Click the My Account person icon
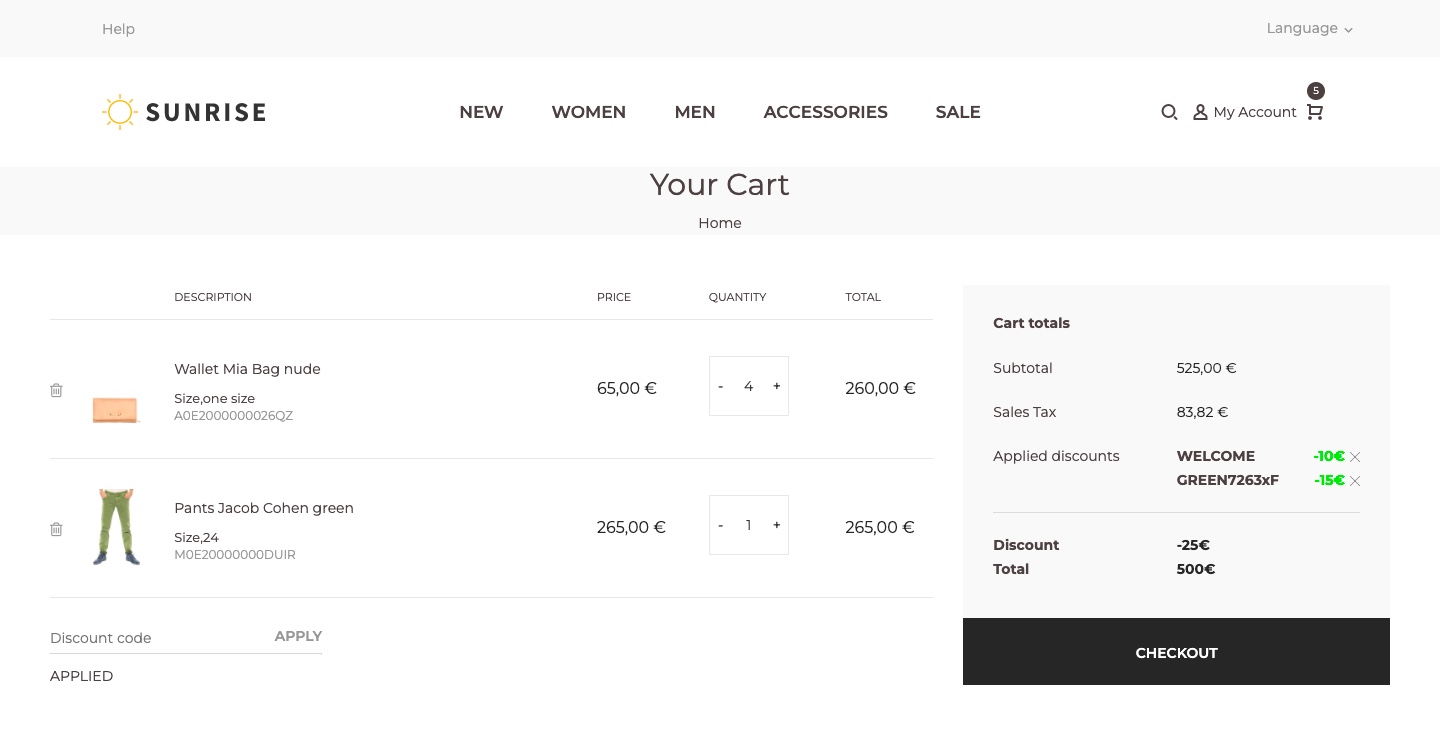The width and height of the screenshot is (1440, 734). click(1200, 112)
